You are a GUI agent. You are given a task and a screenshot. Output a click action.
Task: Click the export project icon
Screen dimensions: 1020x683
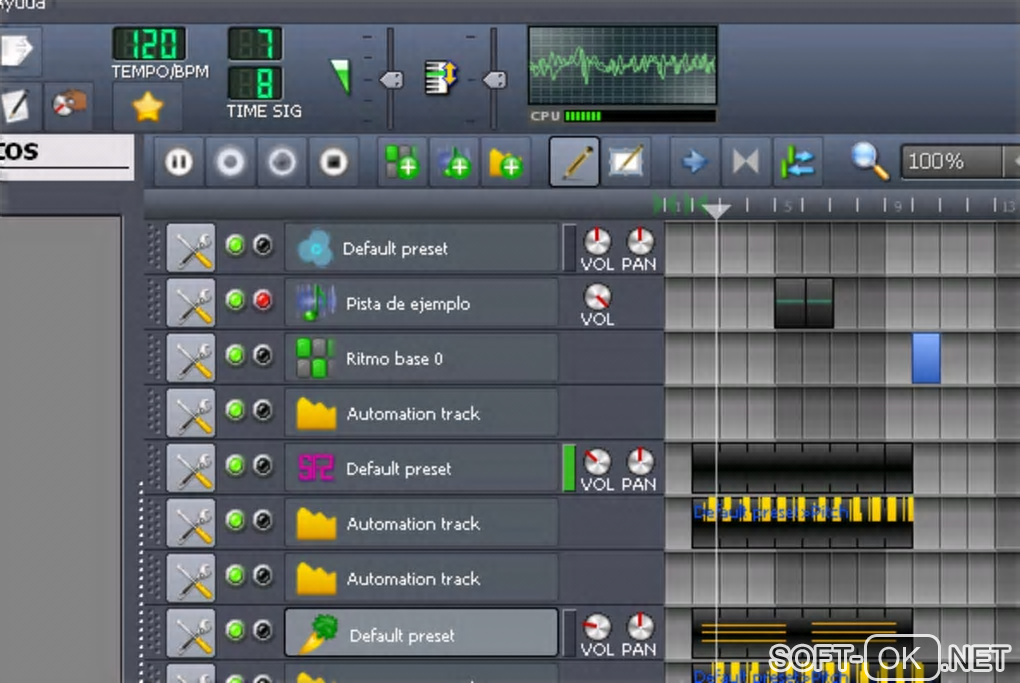[17, 51]
